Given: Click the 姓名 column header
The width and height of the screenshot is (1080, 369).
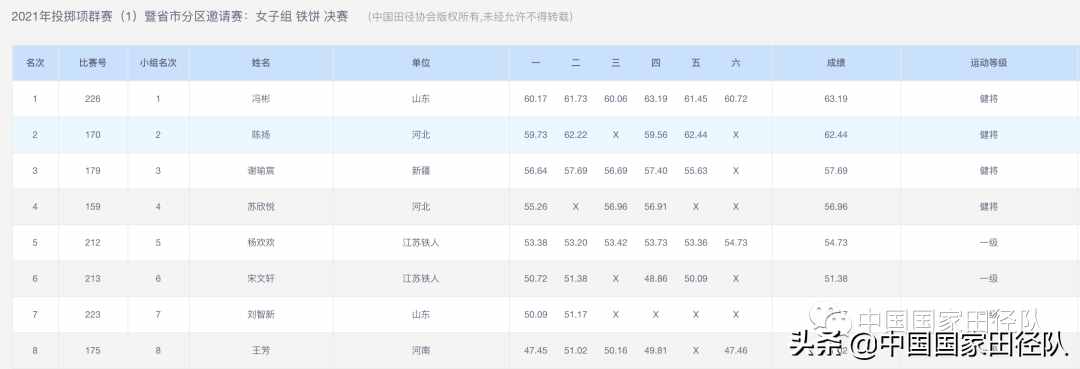Looking at the screenshot, I should point(261,63).
